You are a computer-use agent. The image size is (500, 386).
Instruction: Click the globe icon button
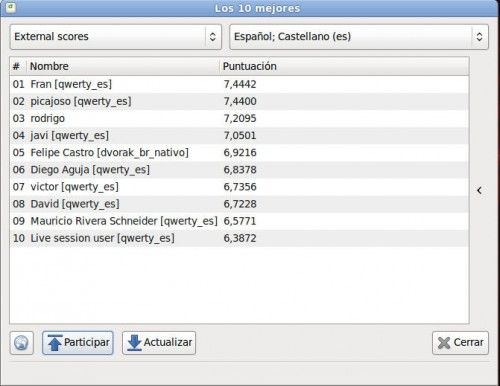(x=22, y=343)
